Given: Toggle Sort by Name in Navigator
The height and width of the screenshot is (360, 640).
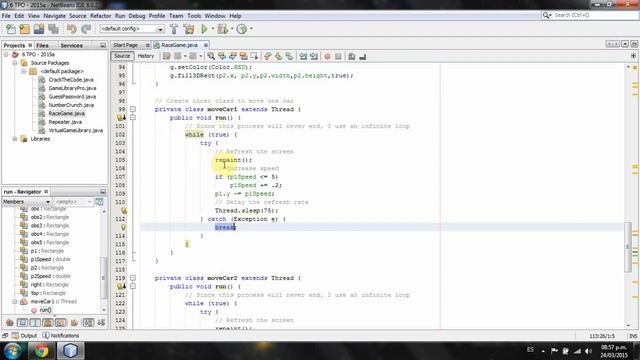Looking at the screenshot, I should (x=88, y=323).
